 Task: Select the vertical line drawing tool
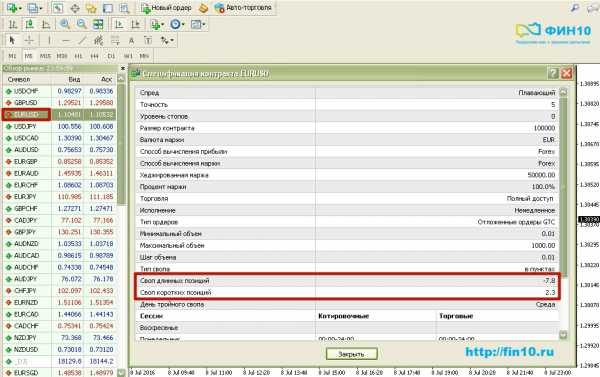pyautogui.click(x=49, y=40)
